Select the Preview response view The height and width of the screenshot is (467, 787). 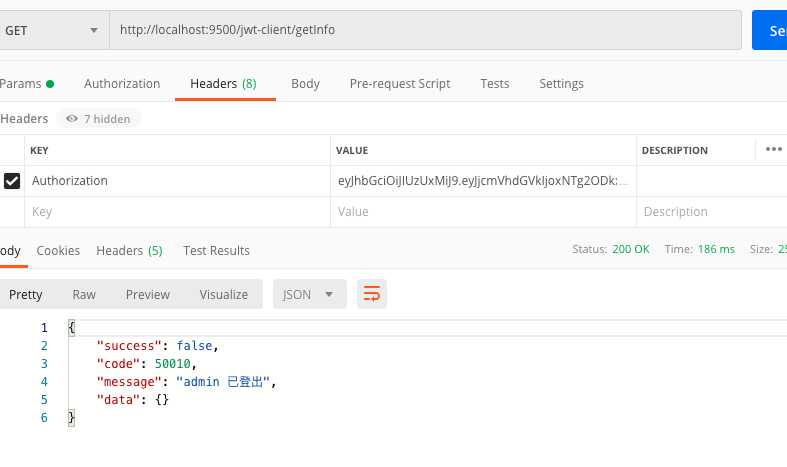pyautogui.click(x=147, y=294)
